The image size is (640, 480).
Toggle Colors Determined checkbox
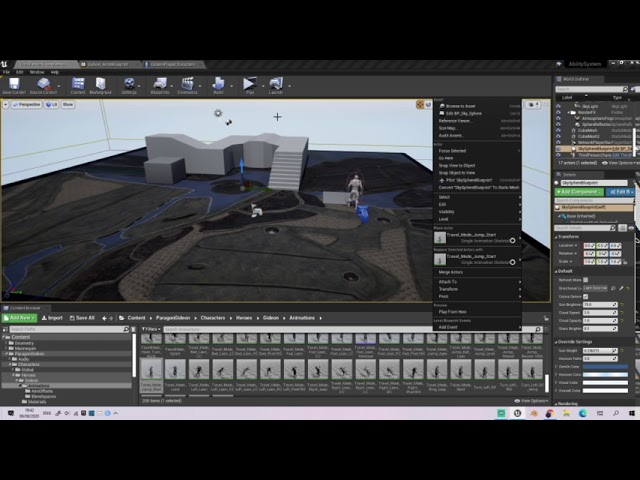[586, 296]
